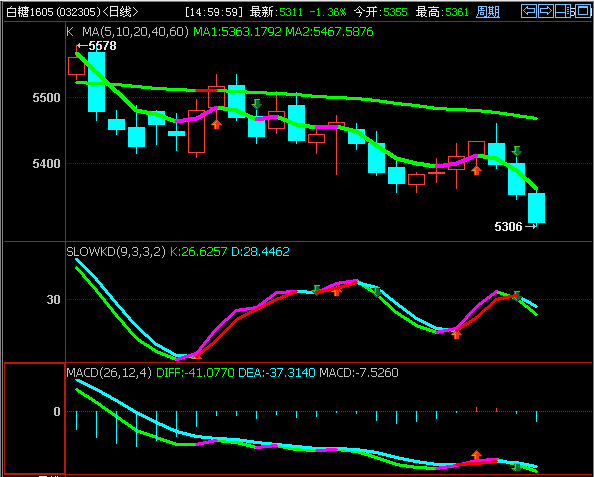Click the 最新:5311 latest price text
The image size is (594, 477).
point(276,12)
